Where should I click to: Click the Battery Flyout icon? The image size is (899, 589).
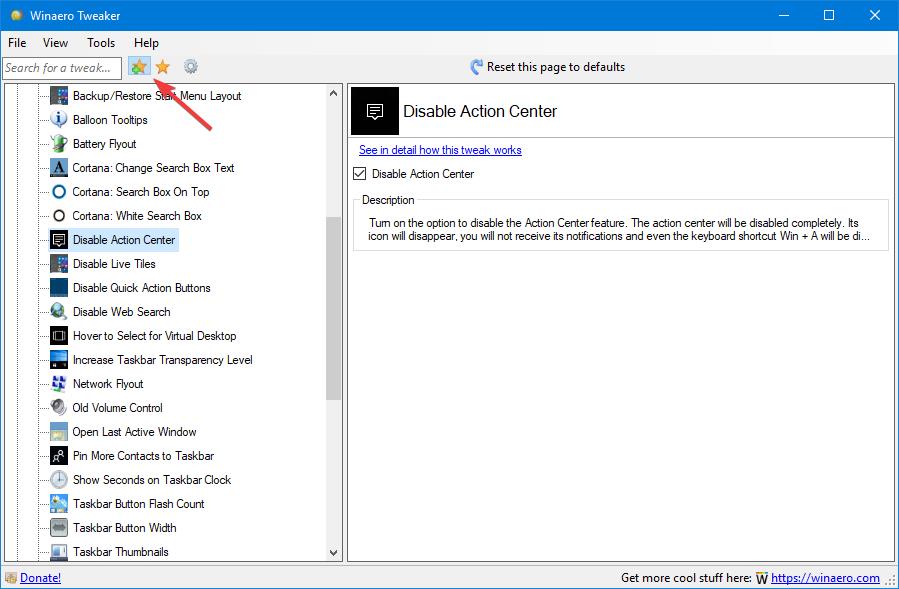pyautogui.click(x=58, y=143)
